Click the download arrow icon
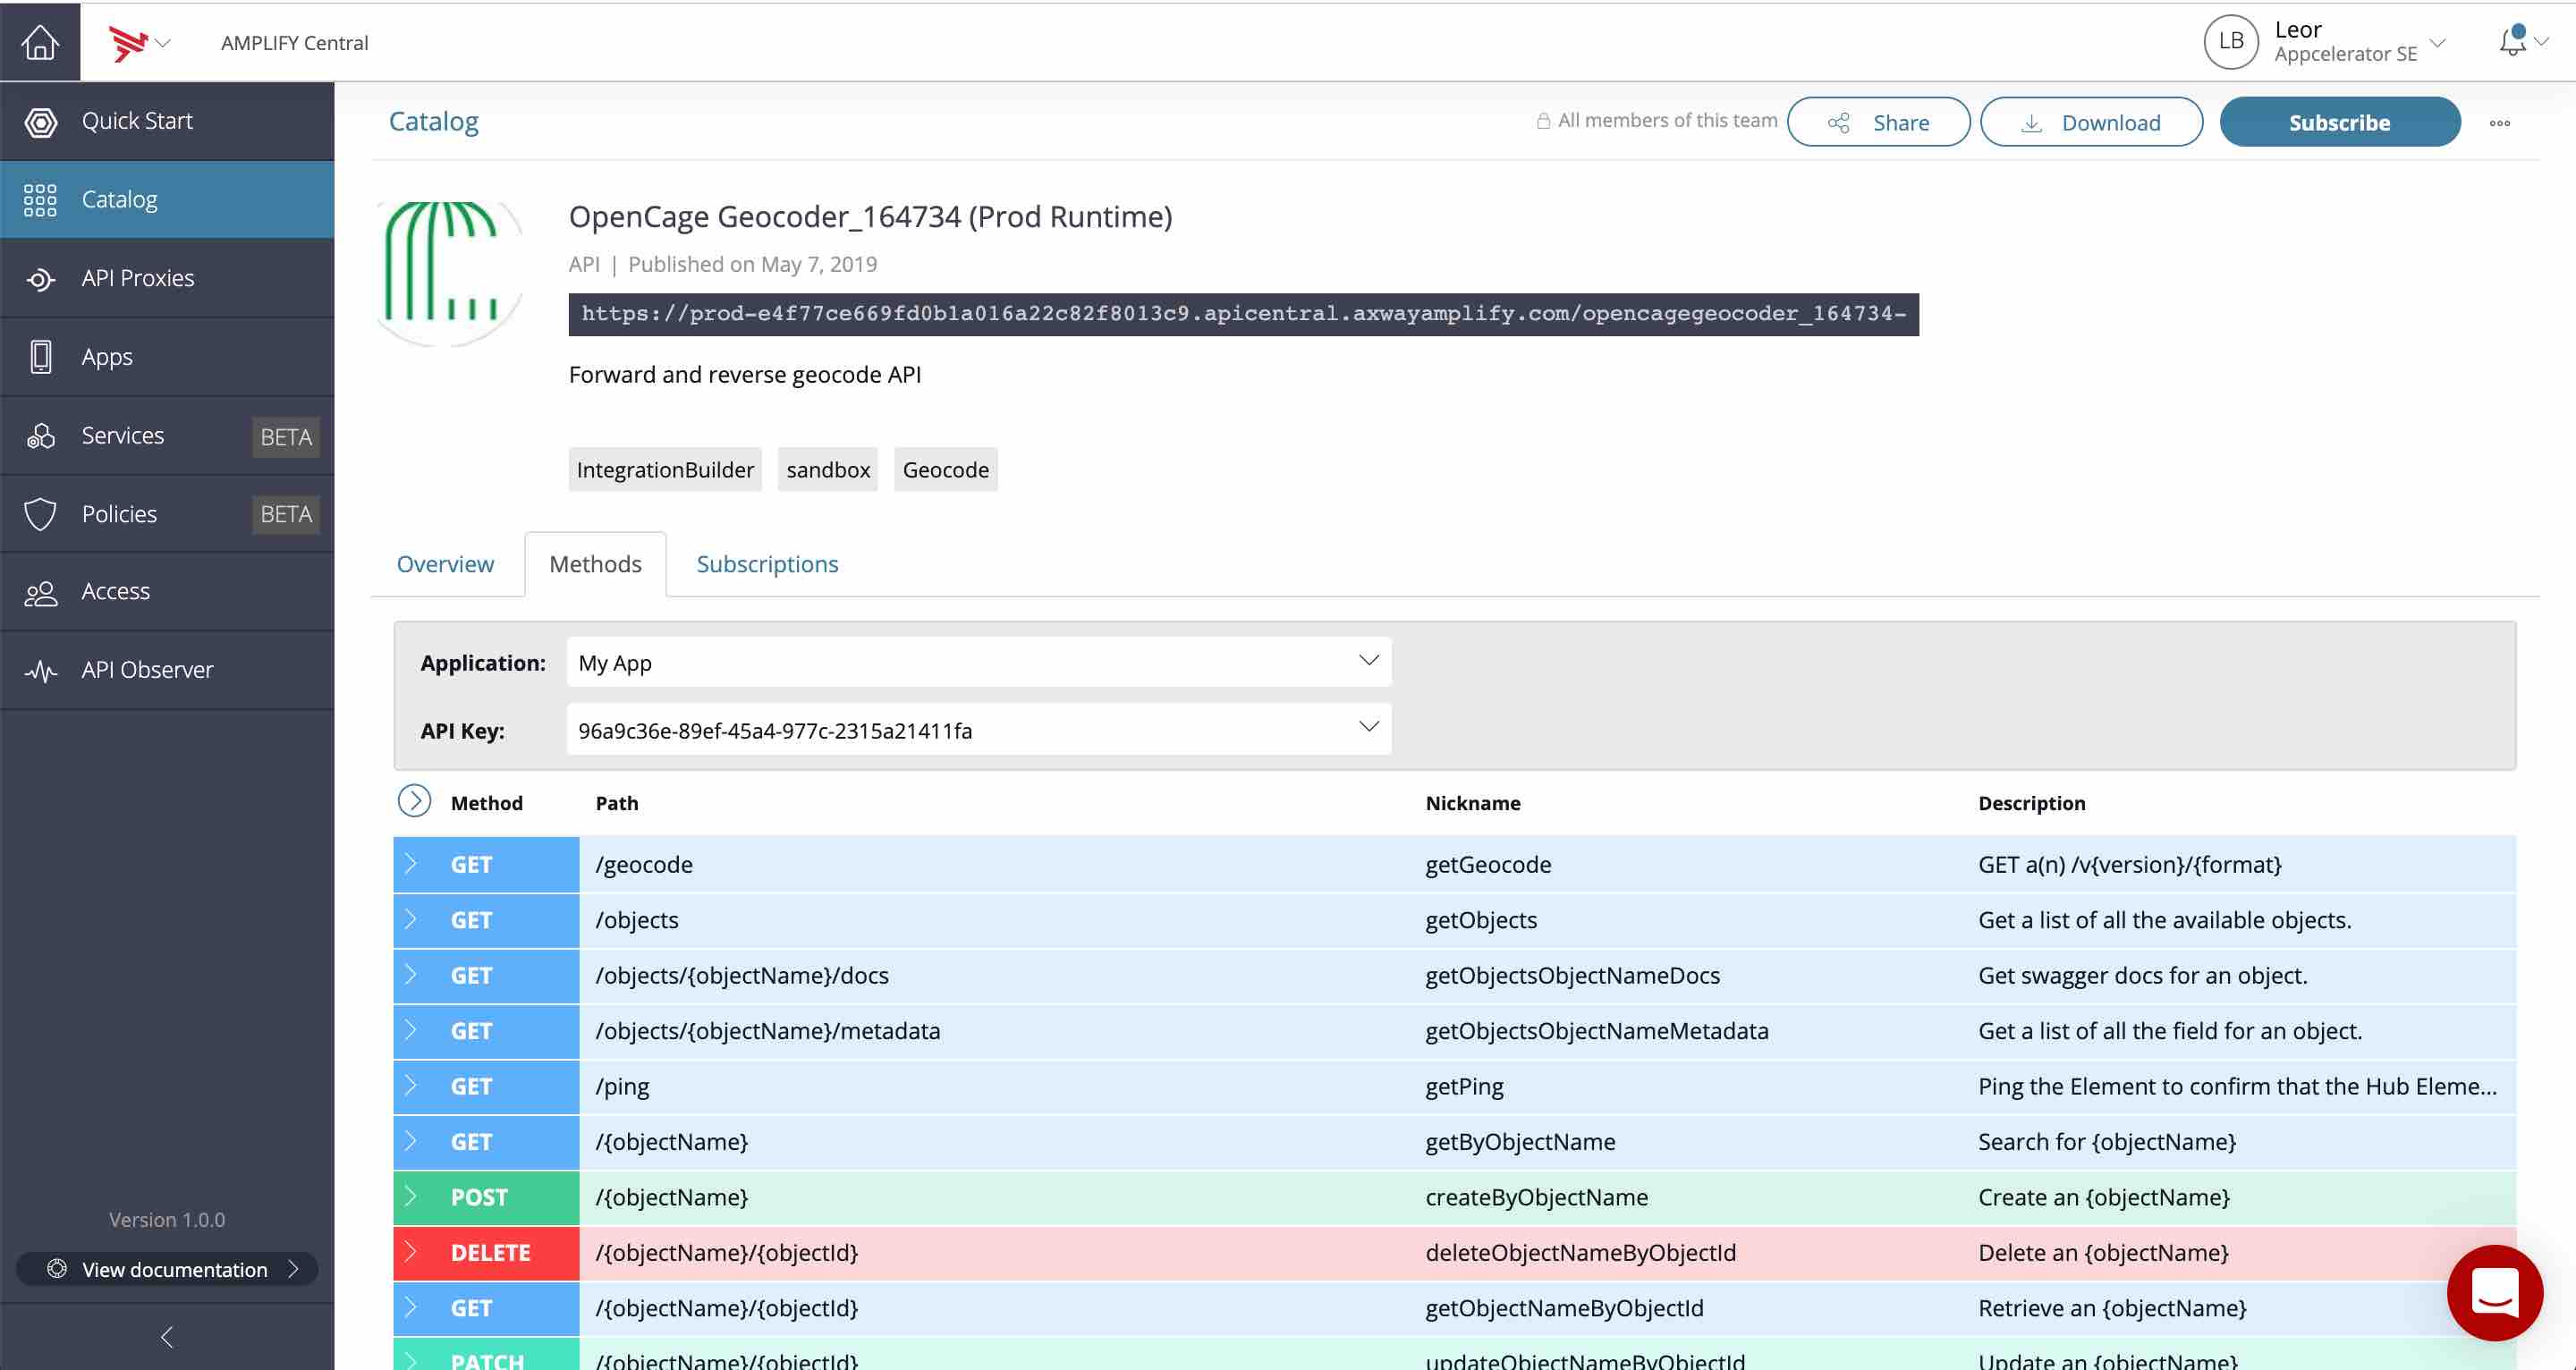 [2031, 123]
